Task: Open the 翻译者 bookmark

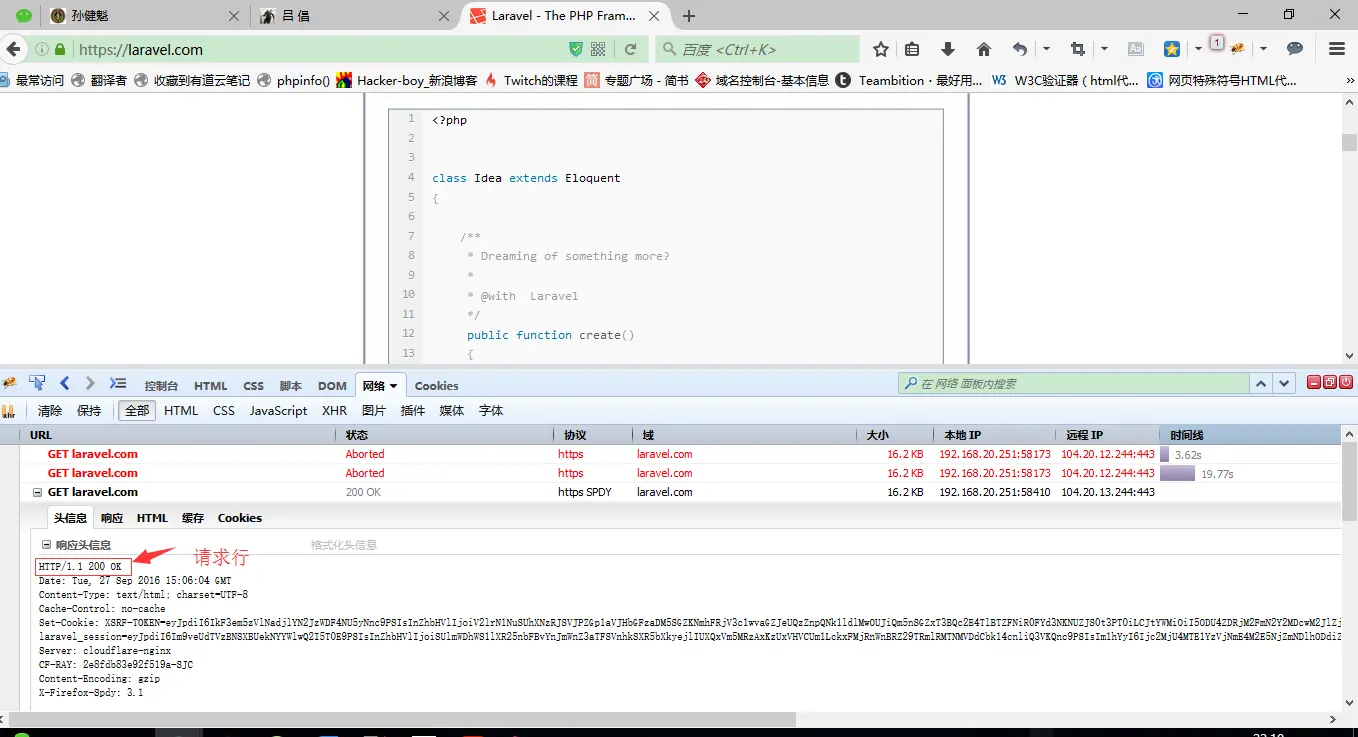Action: (99, 81)
